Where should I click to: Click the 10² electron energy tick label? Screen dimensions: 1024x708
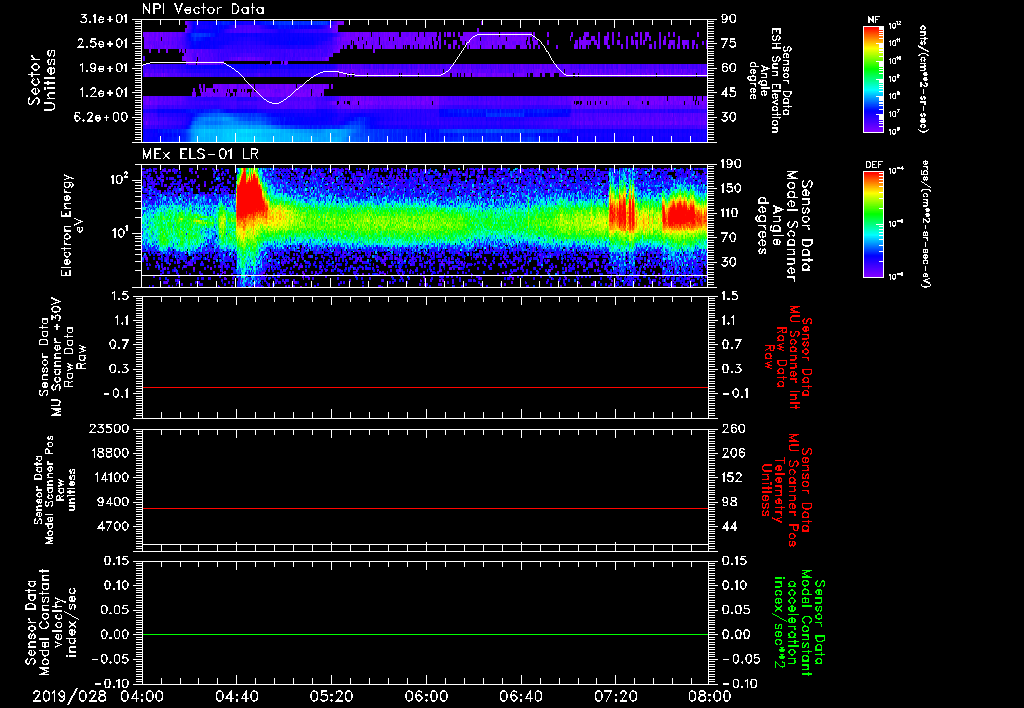(119, 180)
